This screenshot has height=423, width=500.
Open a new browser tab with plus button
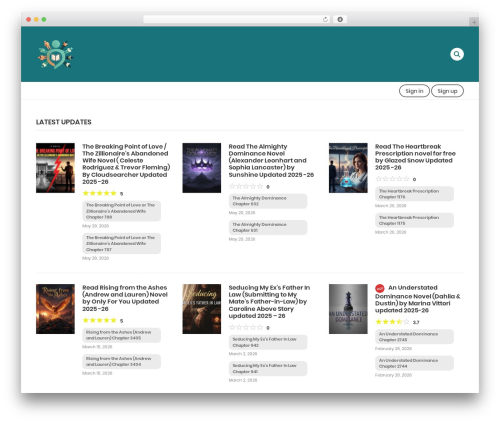[474, 22]
